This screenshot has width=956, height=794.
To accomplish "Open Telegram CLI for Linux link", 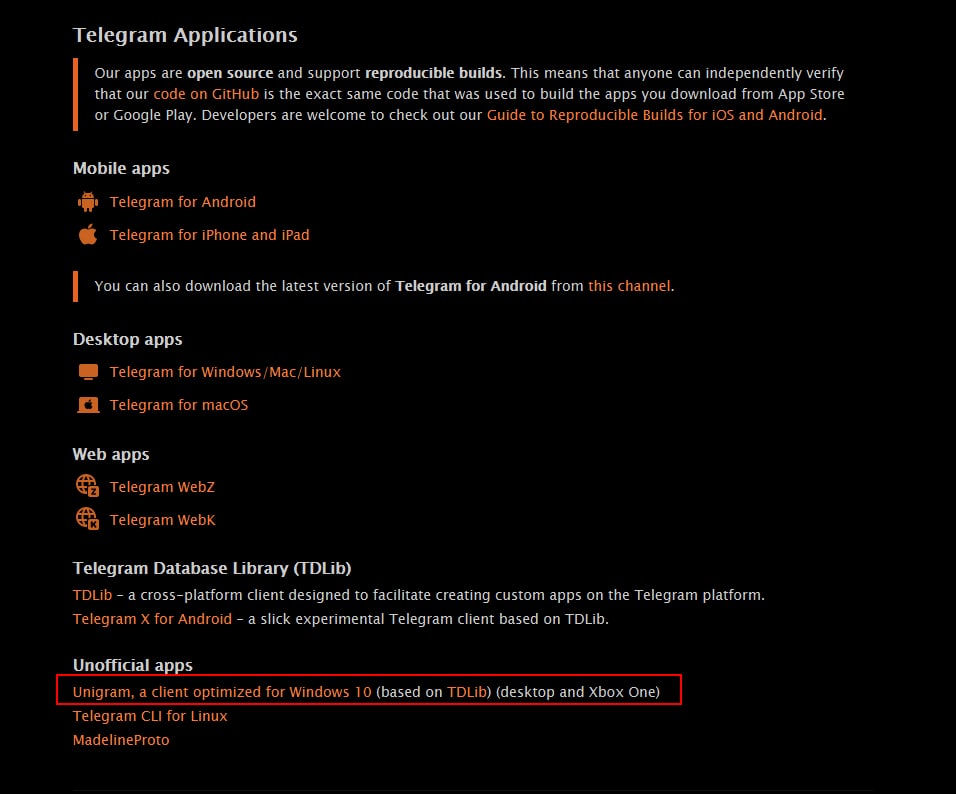I will click(150, 716).
